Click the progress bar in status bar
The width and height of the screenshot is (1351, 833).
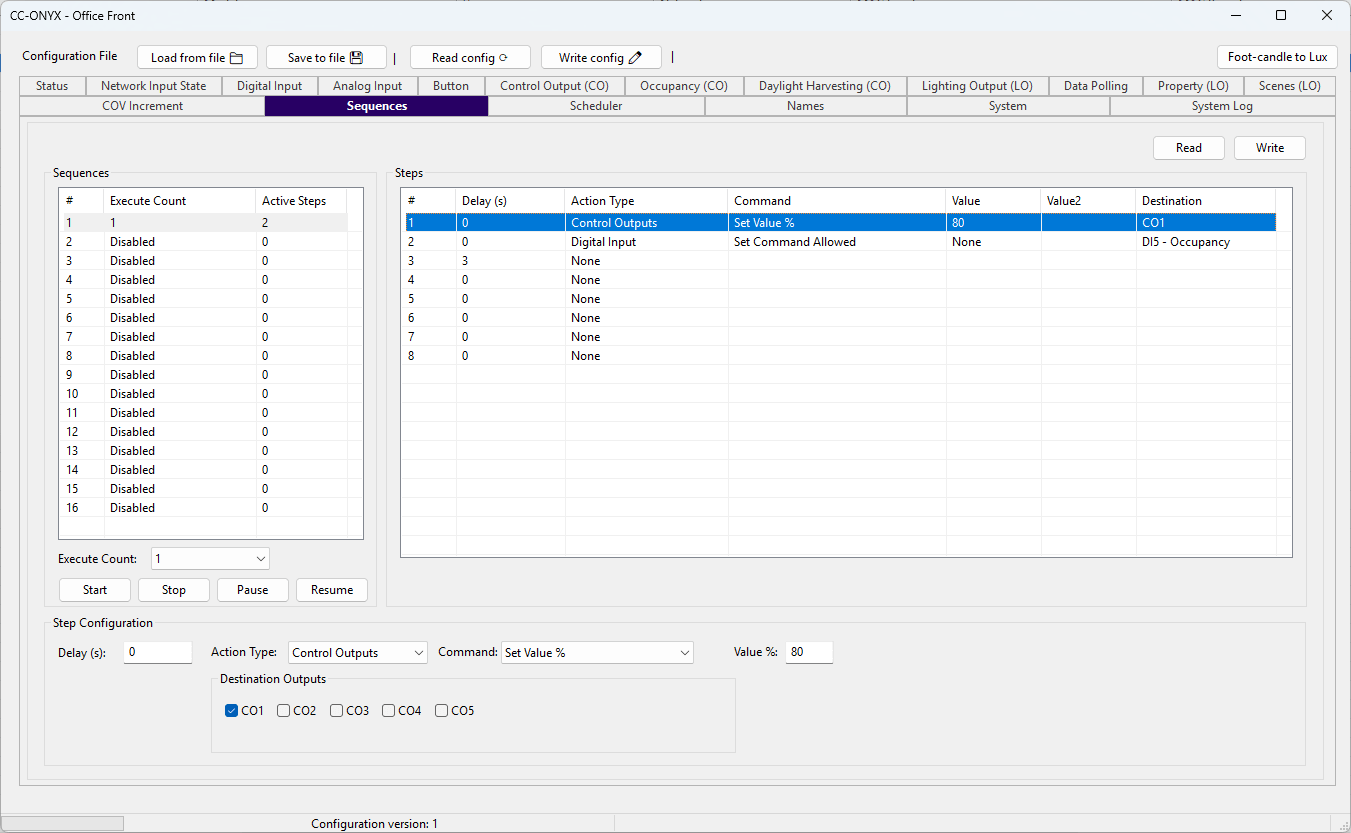(64, 824)
